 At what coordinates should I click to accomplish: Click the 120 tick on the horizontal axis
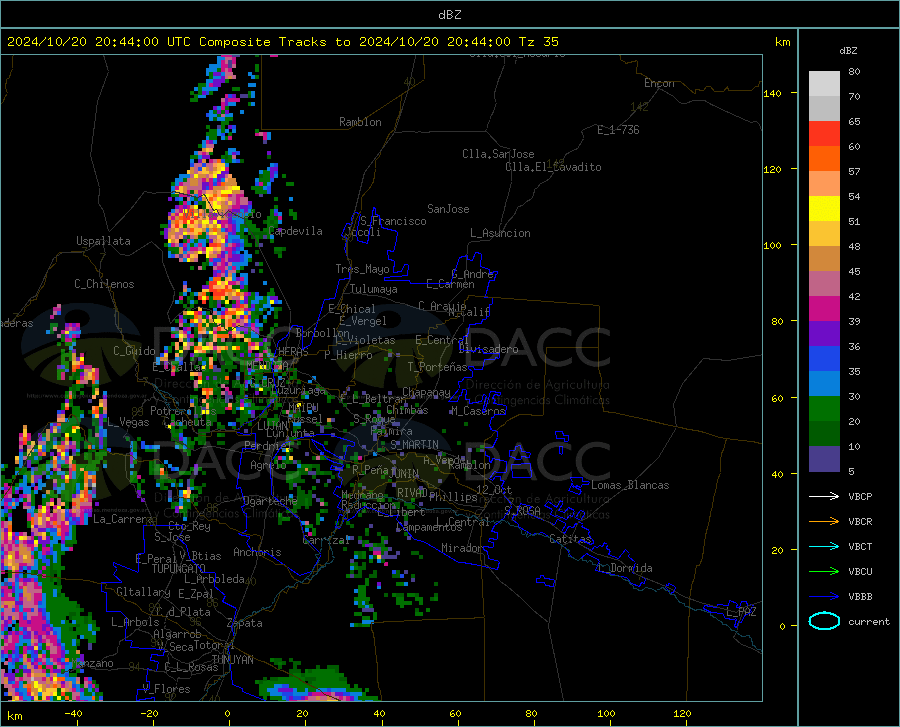(682, 714)
